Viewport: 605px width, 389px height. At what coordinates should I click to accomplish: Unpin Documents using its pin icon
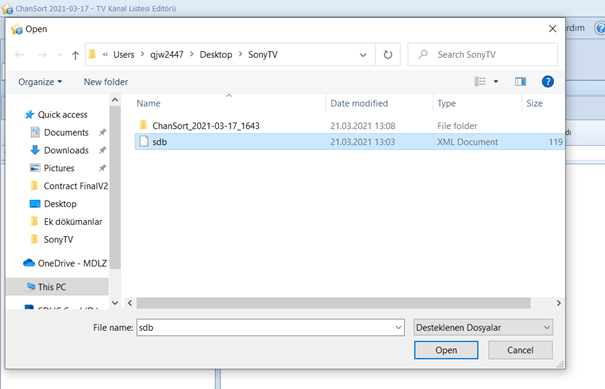point(102,132)
